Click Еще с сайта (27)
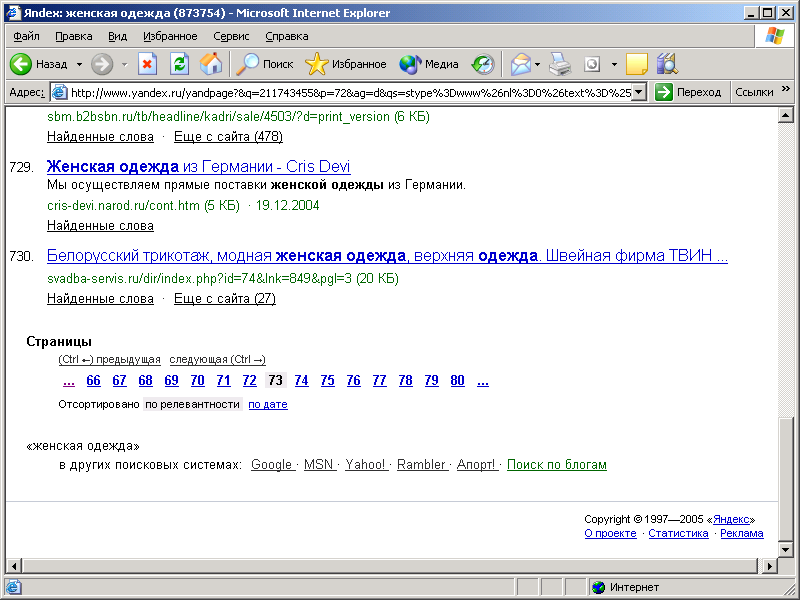 tap(224, 298)
